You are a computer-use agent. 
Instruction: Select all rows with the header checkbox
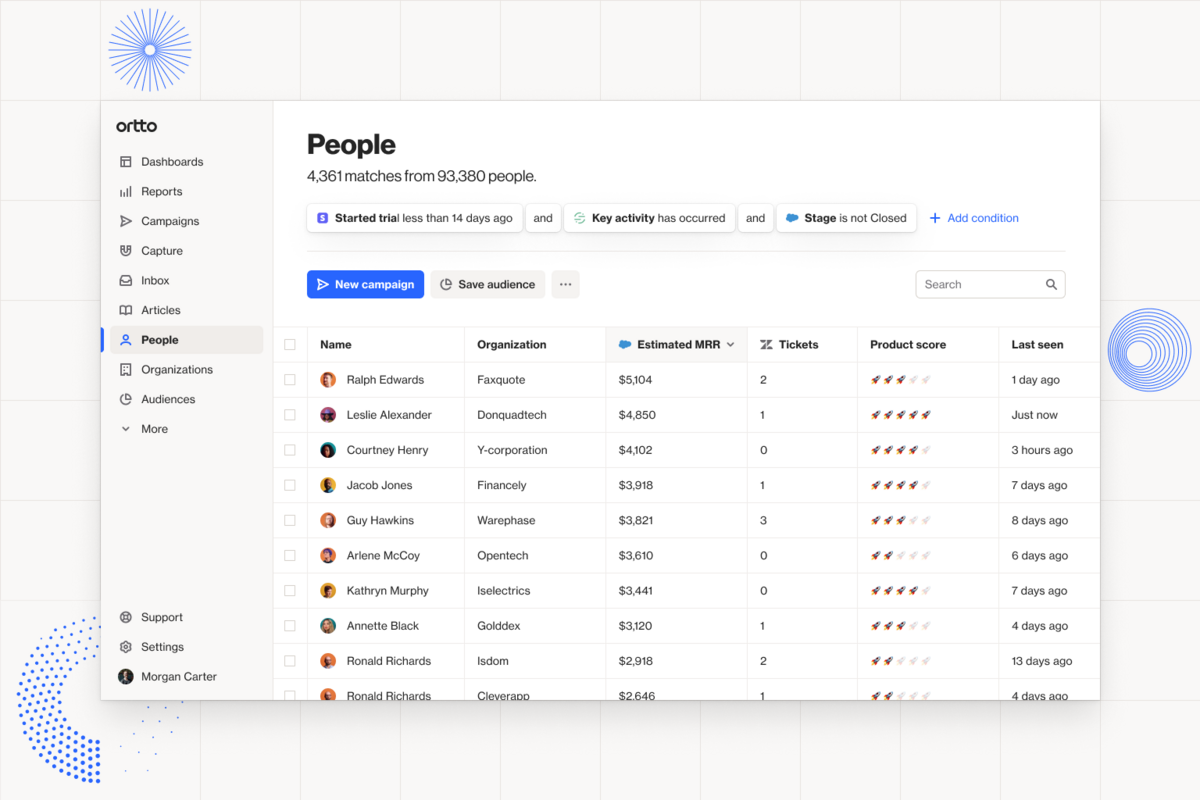[x=289, y=344]
